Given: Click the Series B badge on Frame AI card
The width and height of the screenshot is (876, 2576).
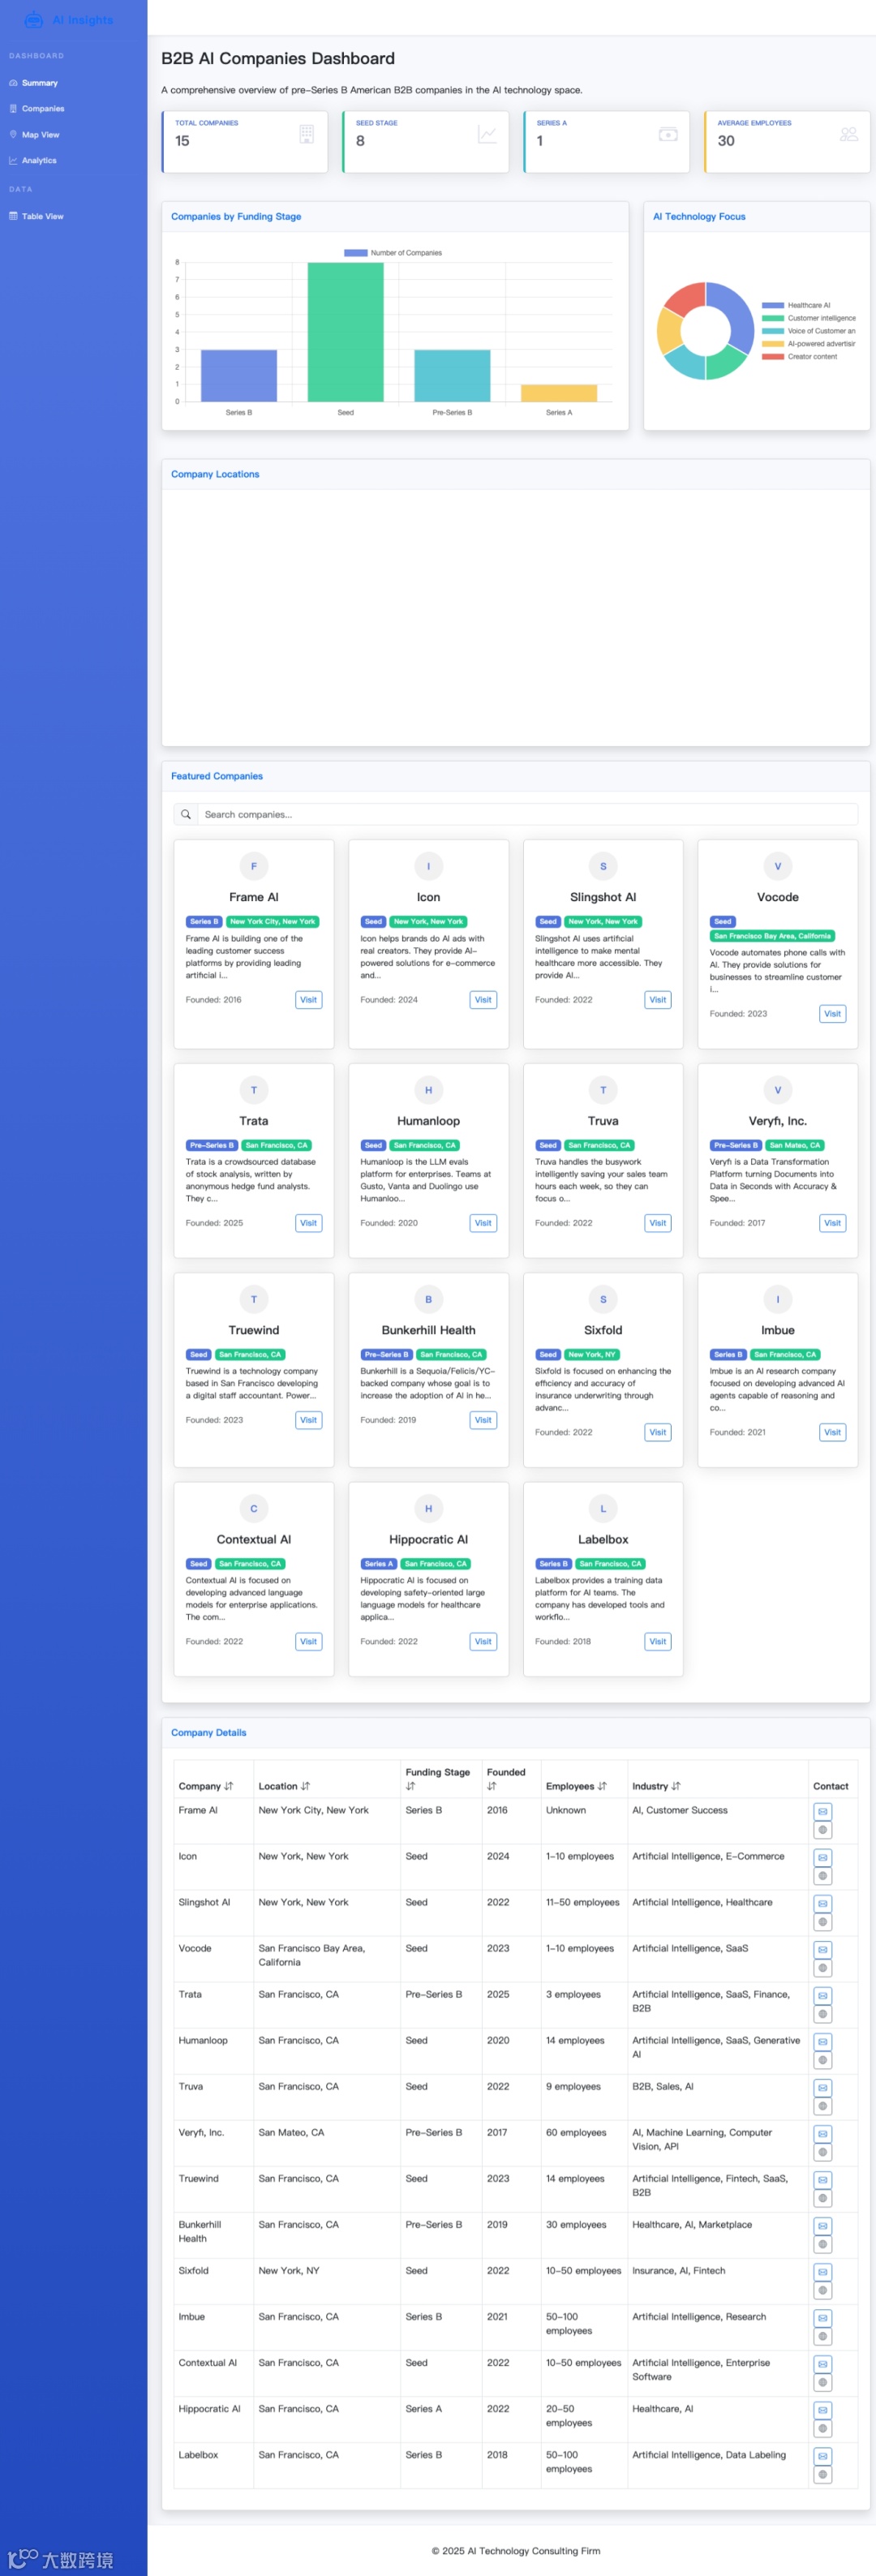Looking at the screenshot, I should 203,922.
